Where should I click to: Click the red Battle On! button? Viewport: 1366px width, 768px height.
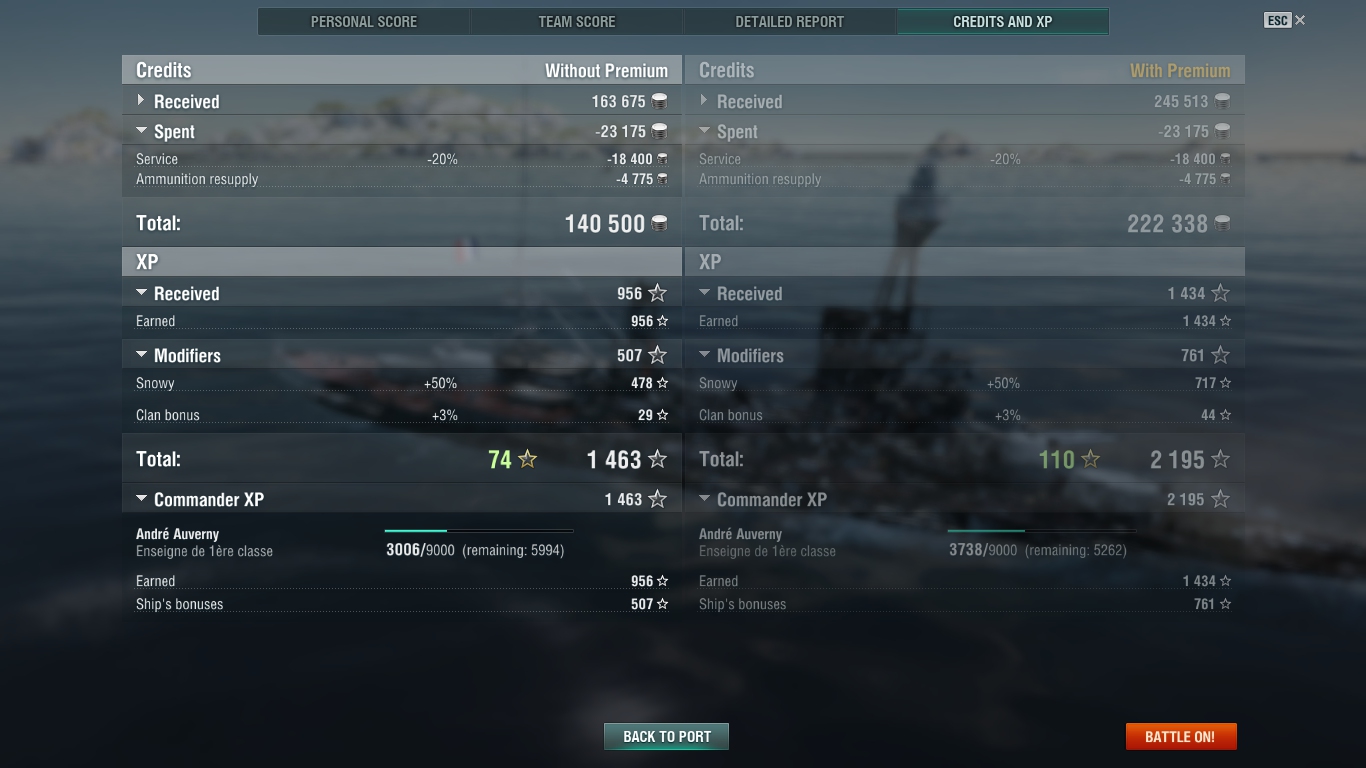tap(1180, 737)
